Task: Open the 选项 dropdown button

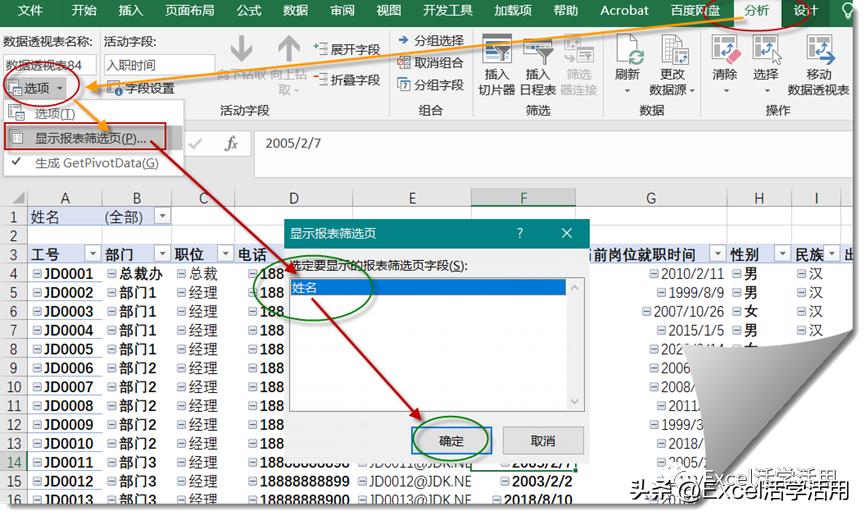Action: click(36, 87)
